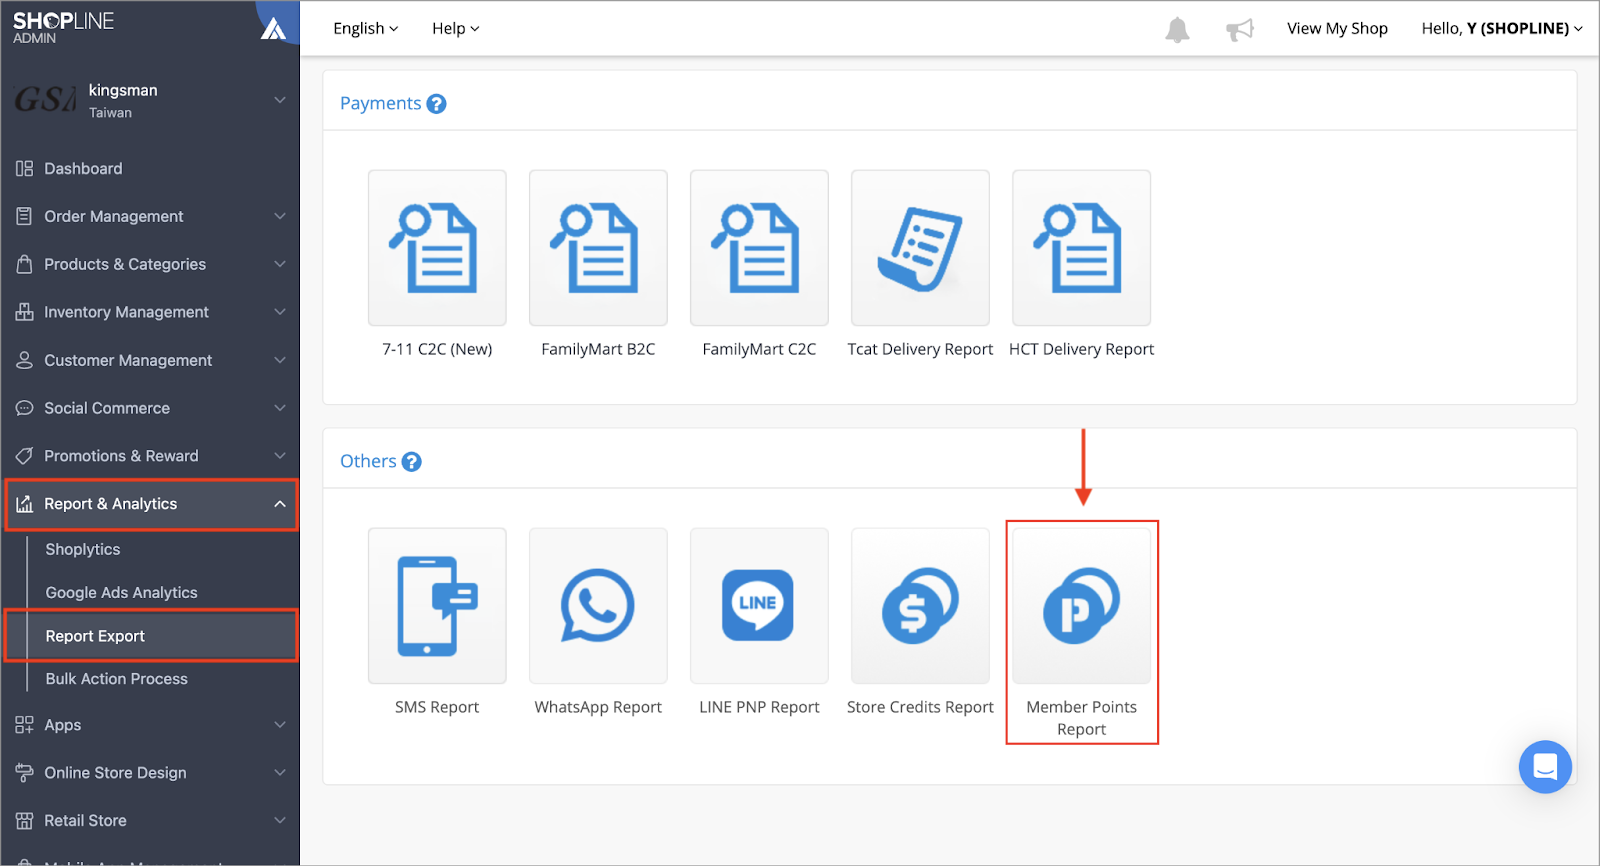Expand Online Store Design chevron
The height and width of the screenshot is (866, 1600).
pos(280,773)
